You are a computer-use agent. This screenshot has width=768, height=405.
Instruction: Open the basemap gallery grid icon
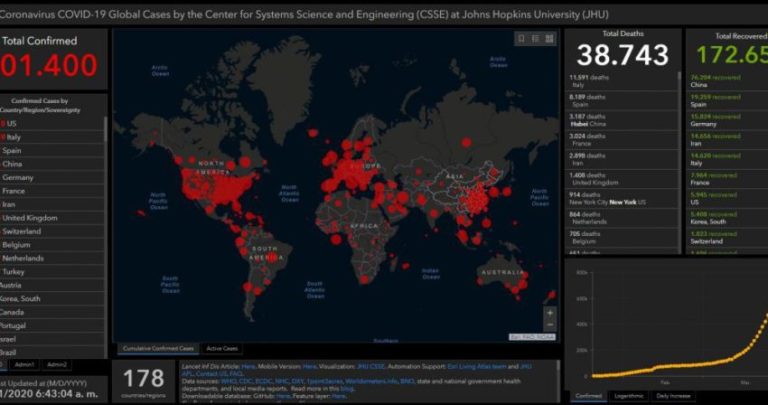click(550, 39)
